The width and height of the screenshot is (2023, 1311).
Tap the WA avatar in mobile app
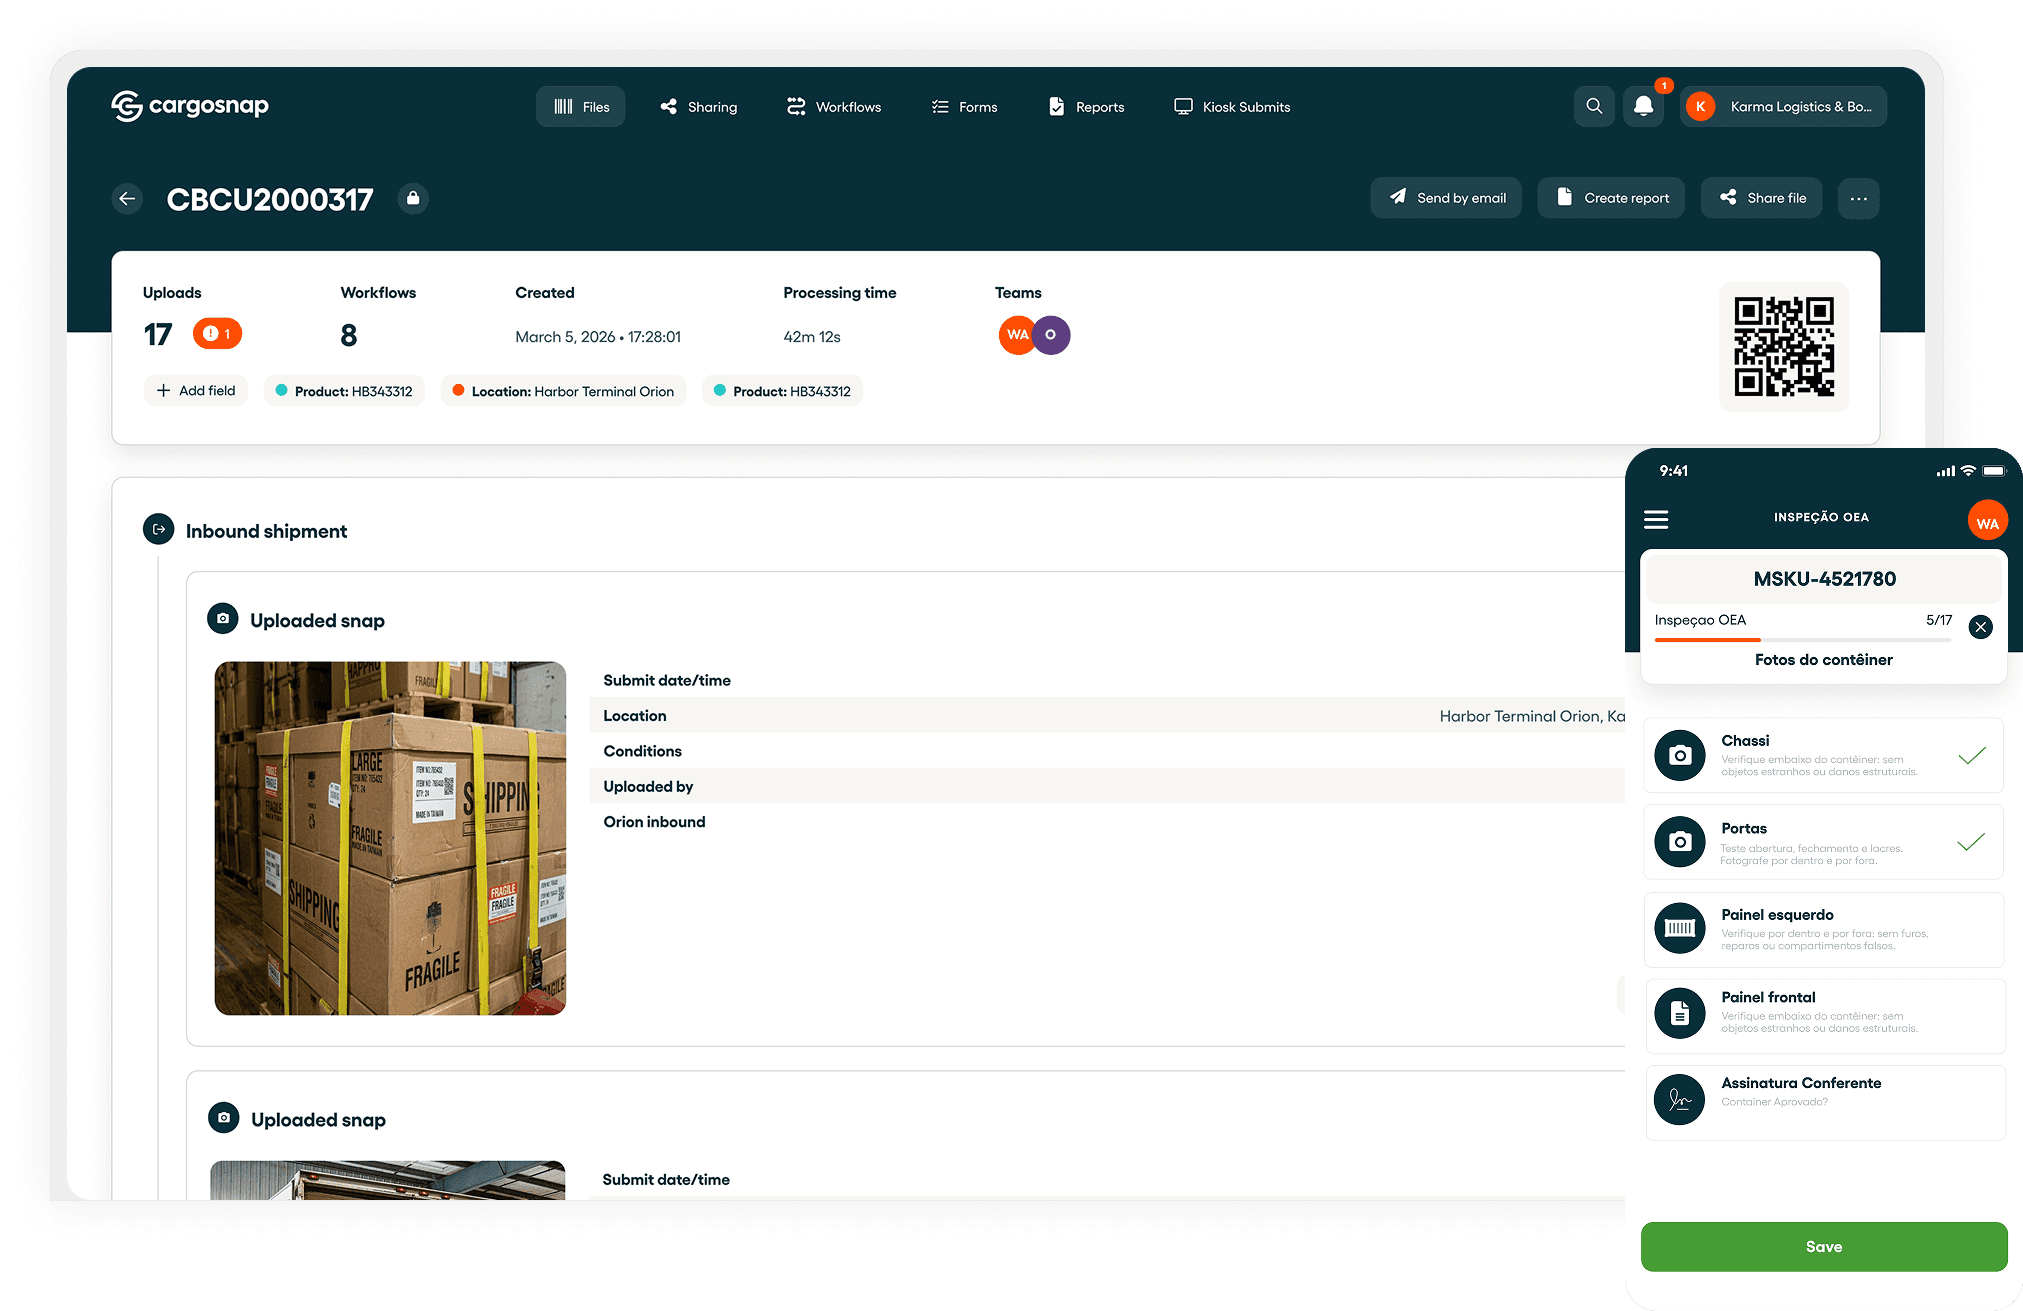pyautogui.click(x=1987, y=522)
